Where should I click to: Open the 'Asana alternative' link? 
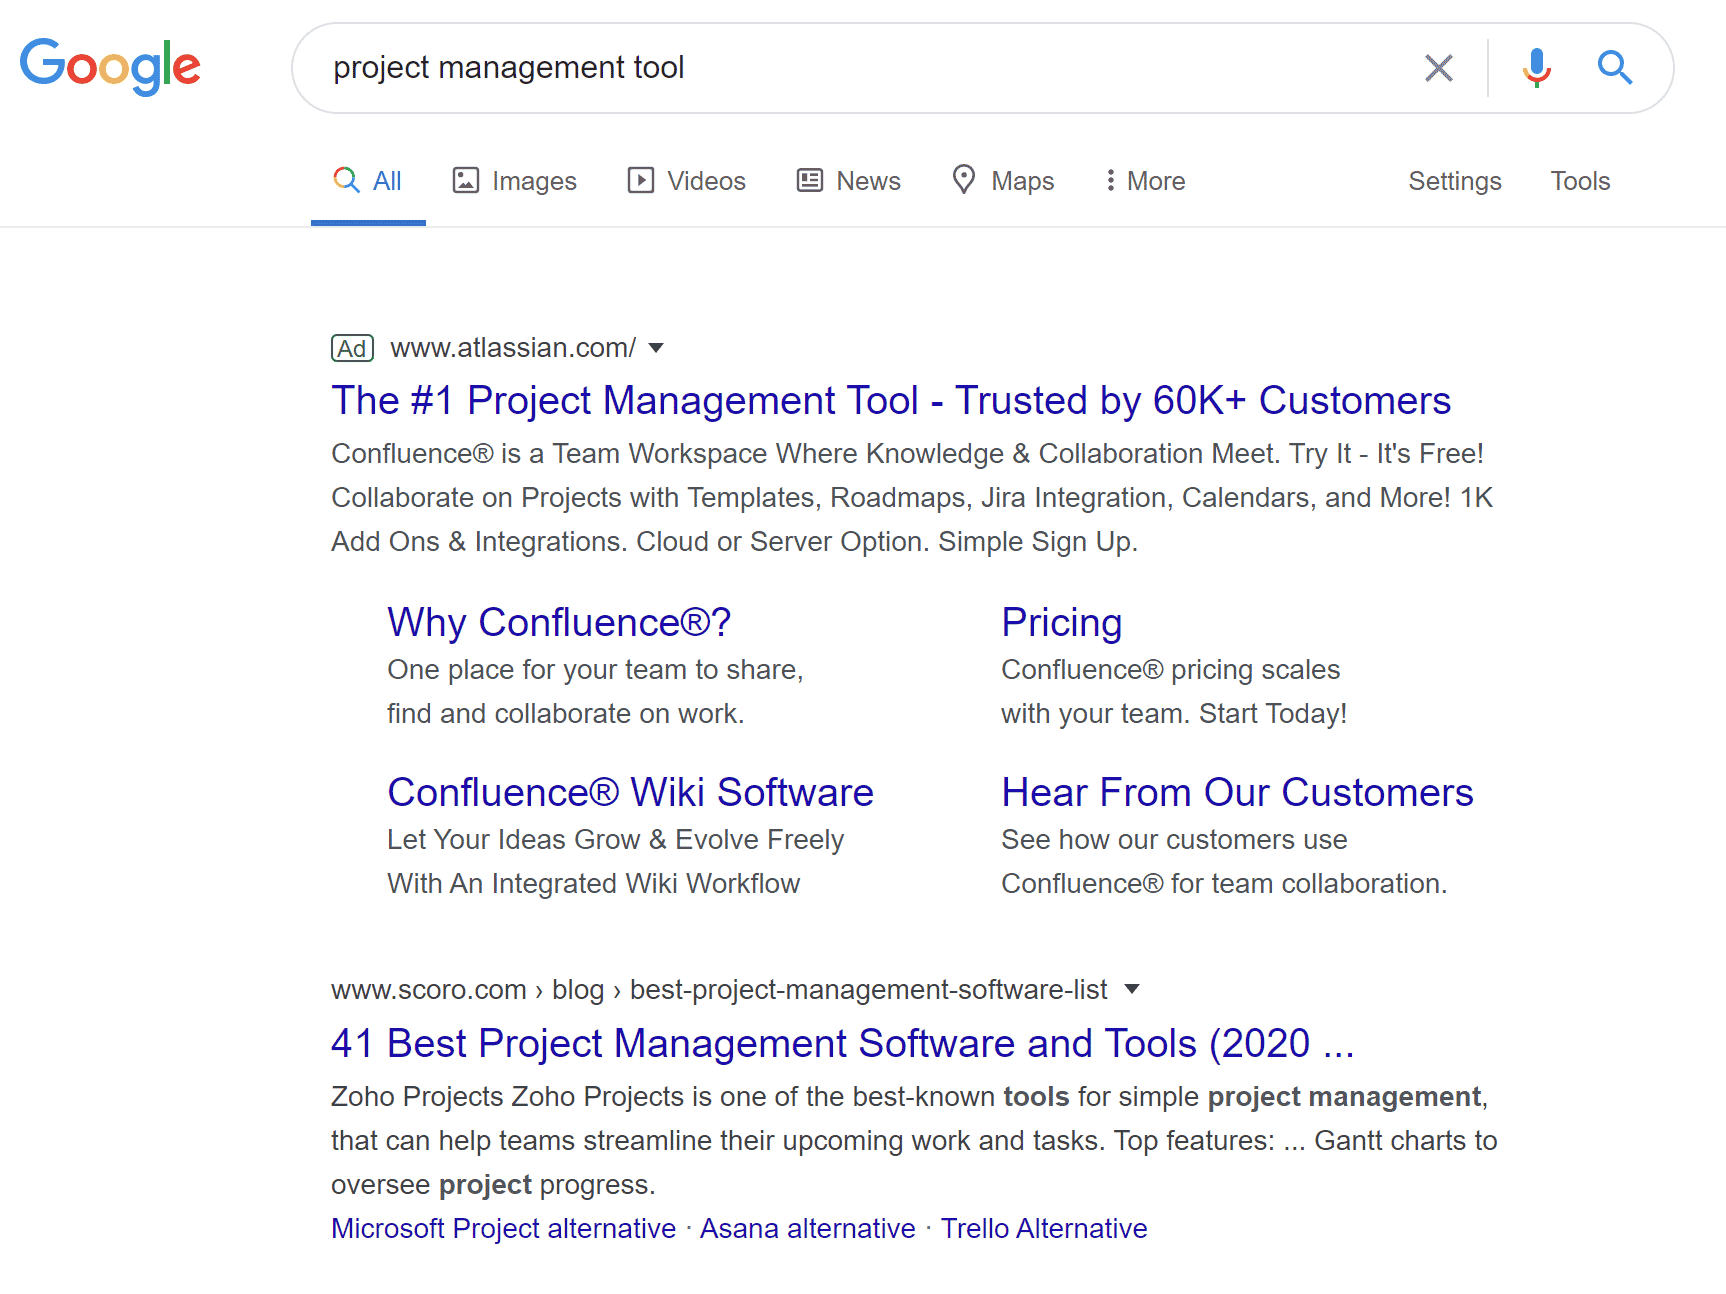pyautogui.click(x=807, y=1228)
